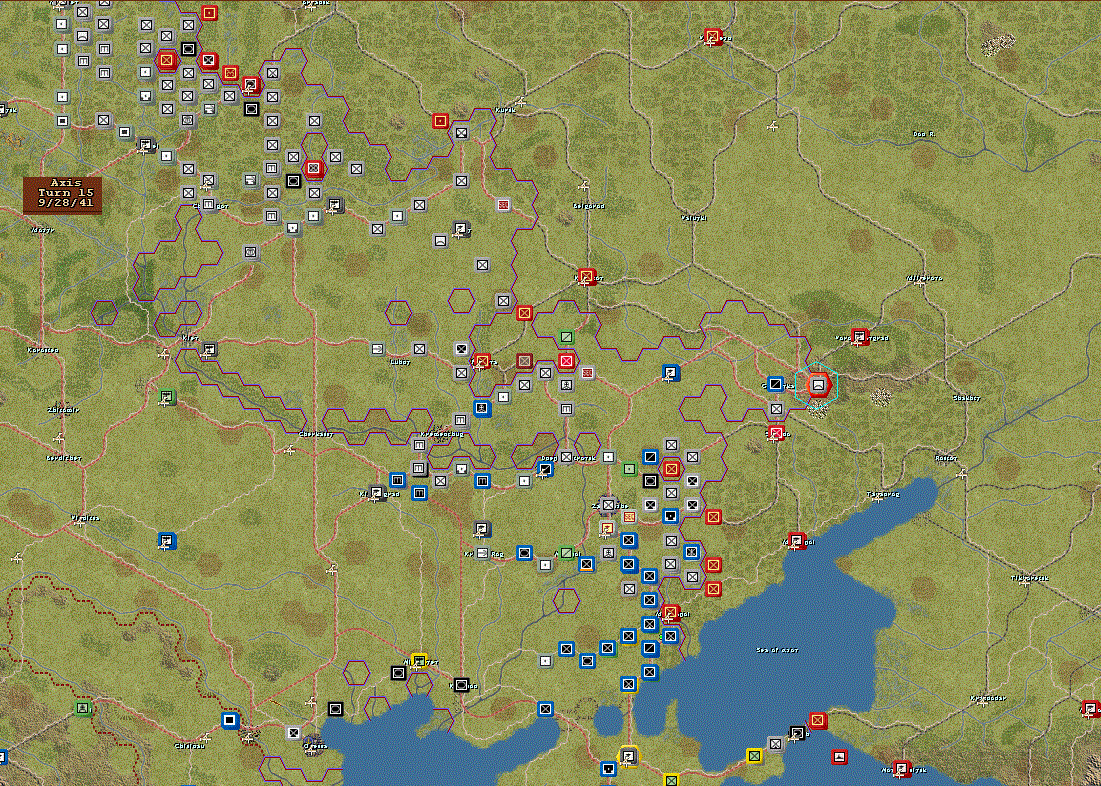Click the Mozyr city label
The width and height of the screenshot is (1101, 786).
point(43,230)
